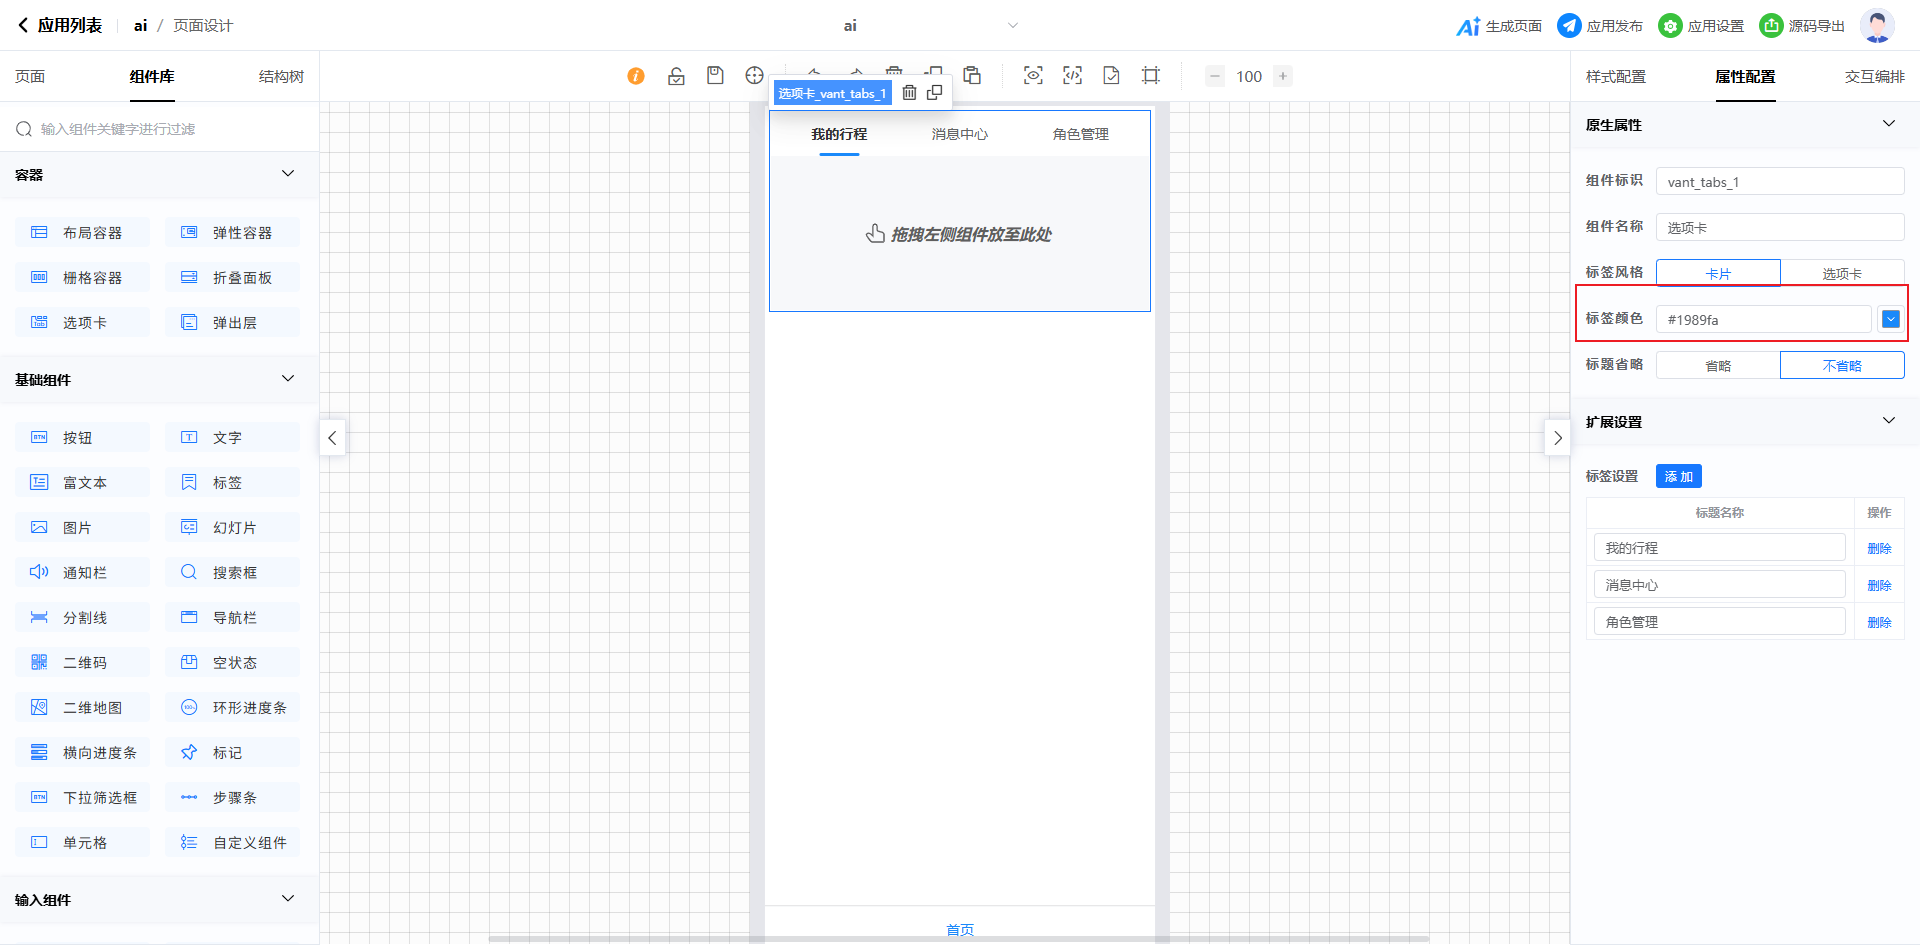This screenshot has width=1920, height=945.
Task: Delete the selected vant_tabs_1 component via trash icon
Action: click(909, 93)
